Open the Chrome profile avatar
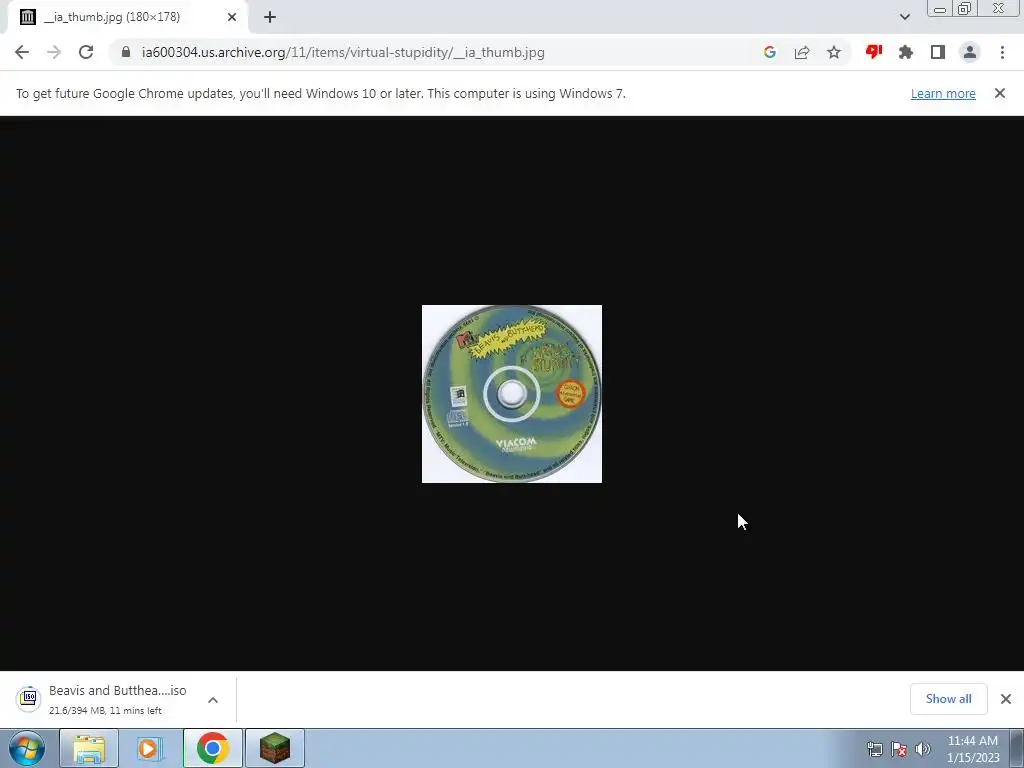This screenshot has width=1024, height=768. 970,52
